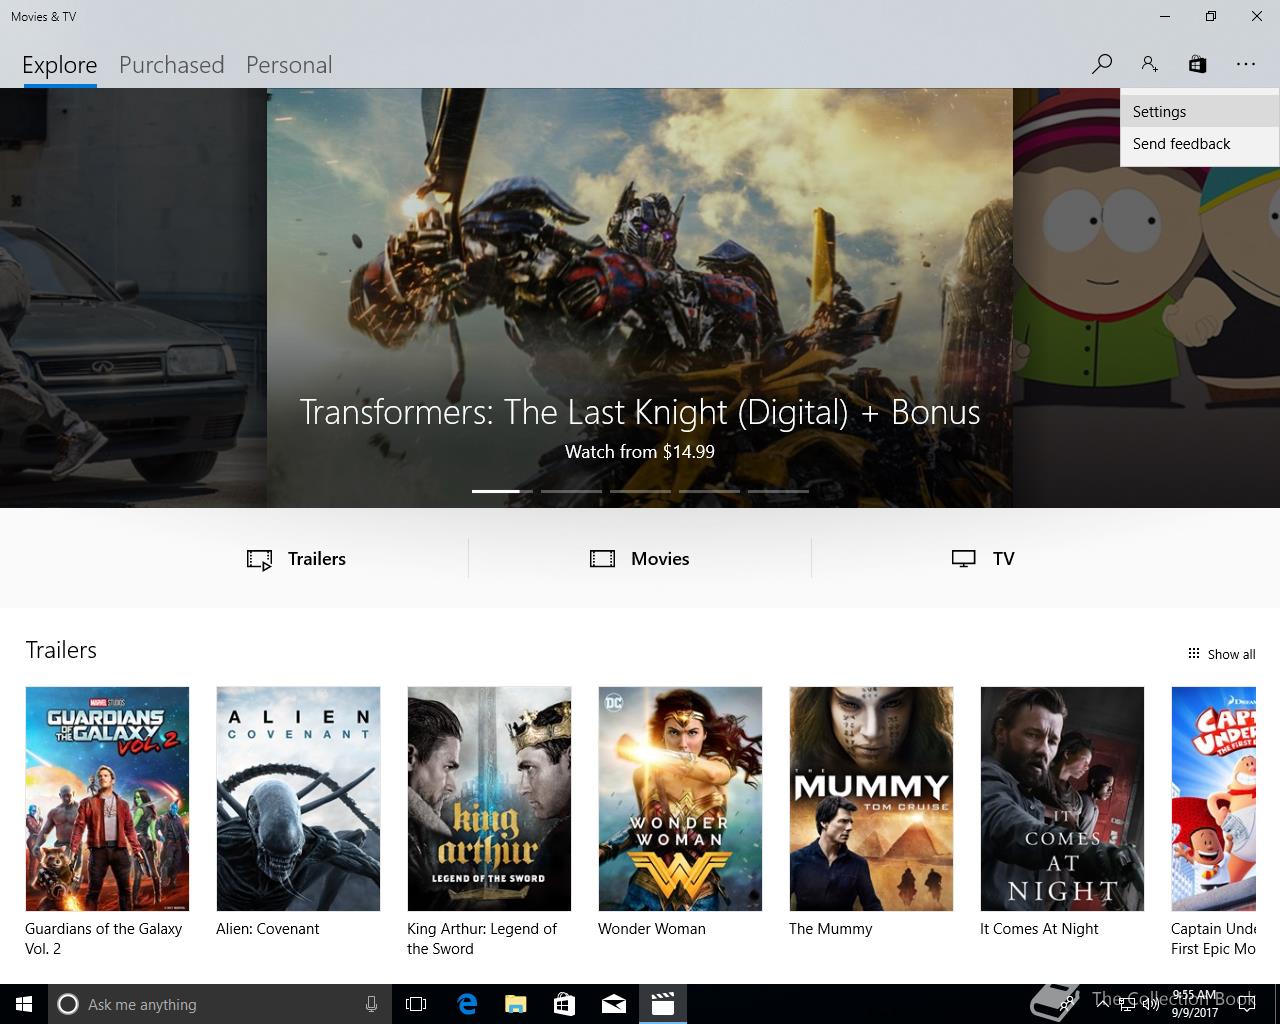Open the search magnifier icon
The height and width of the screenshot is (1024, 1280).
[1102, 64]
